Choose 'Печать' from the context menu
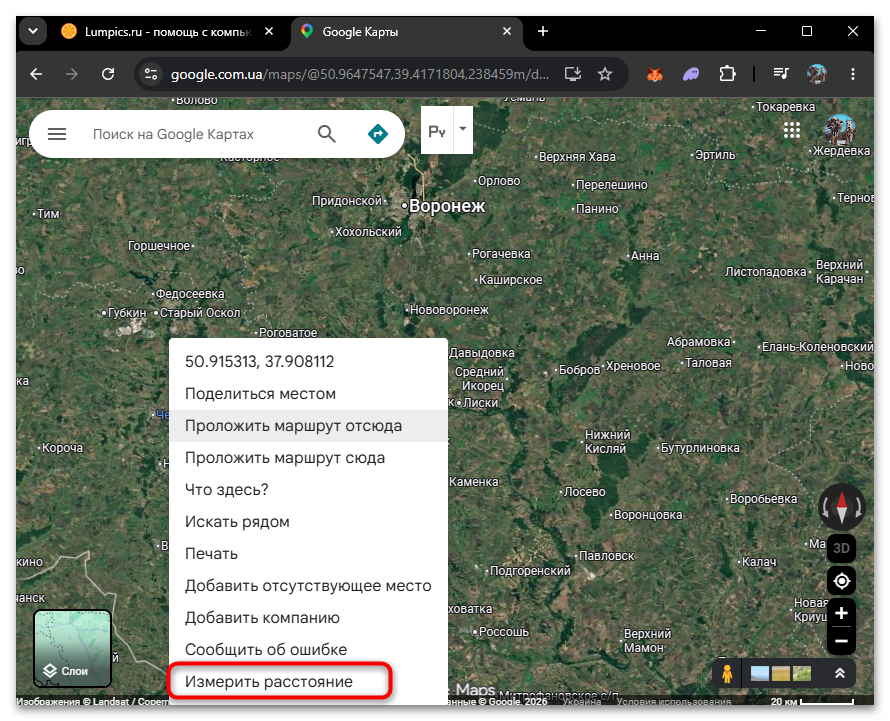The height and width of the screenshot is (721, 890). click(x=308, y=554)
